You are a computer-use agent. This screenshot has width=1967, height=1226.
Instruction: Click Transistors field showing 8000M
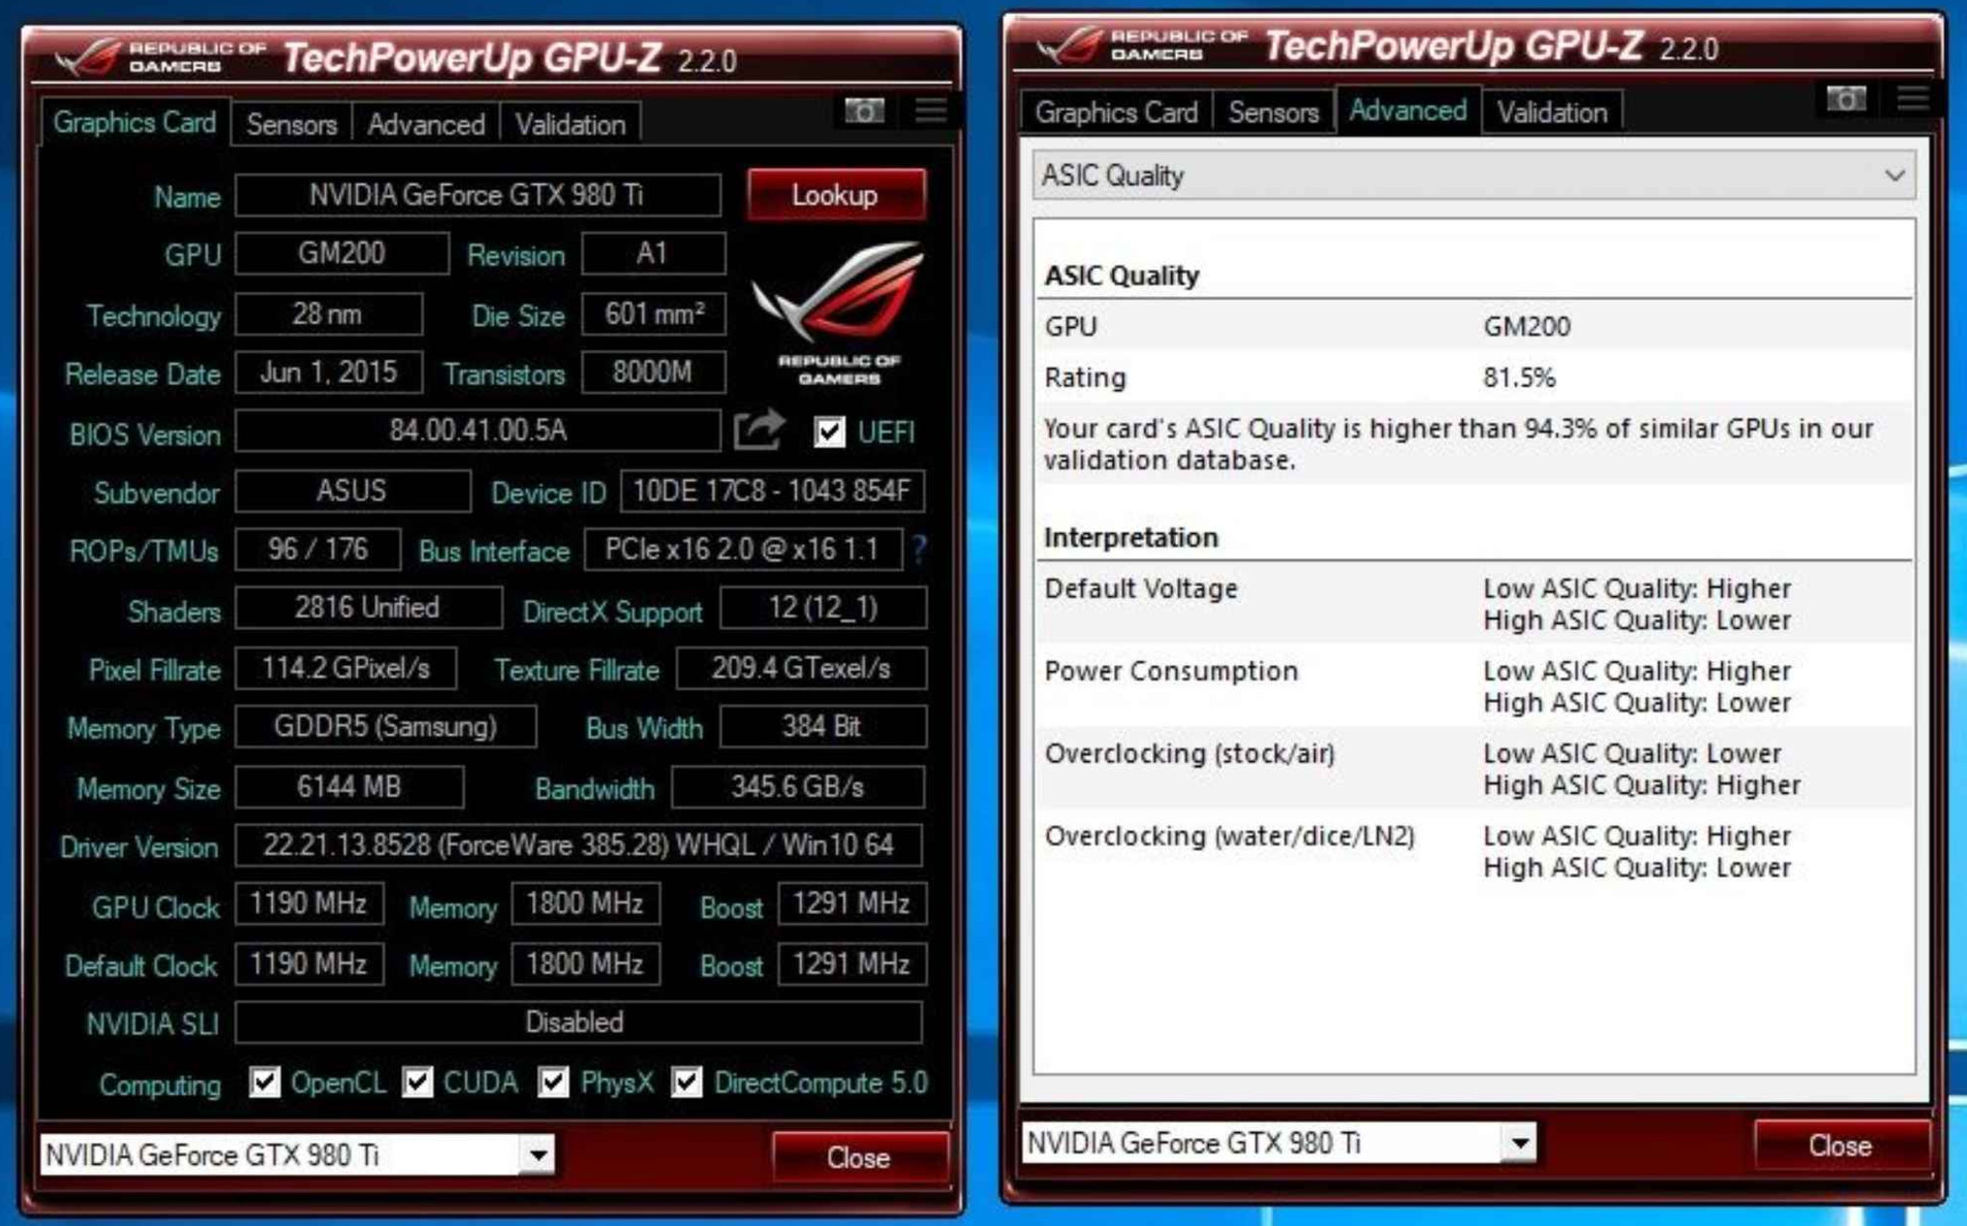pos(653,372)
